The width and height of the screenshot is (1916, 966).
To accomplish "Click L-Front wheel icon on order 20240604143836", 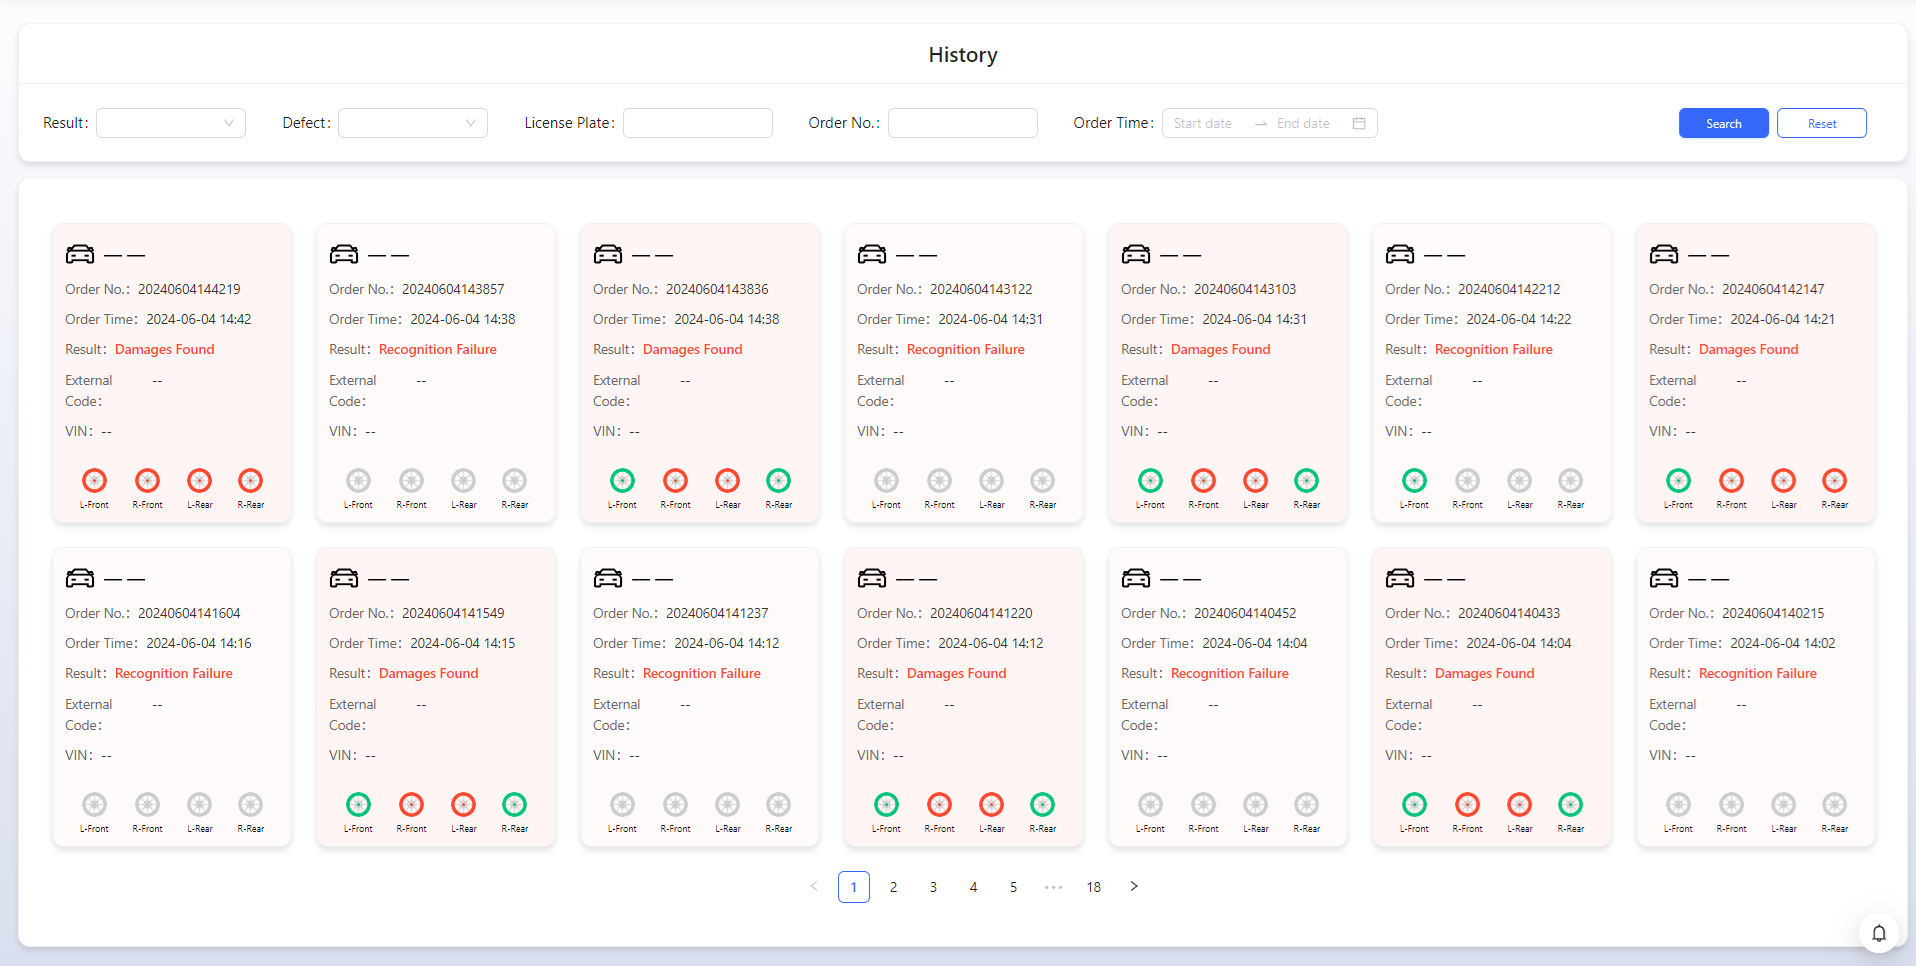I will tap(622, 481).
